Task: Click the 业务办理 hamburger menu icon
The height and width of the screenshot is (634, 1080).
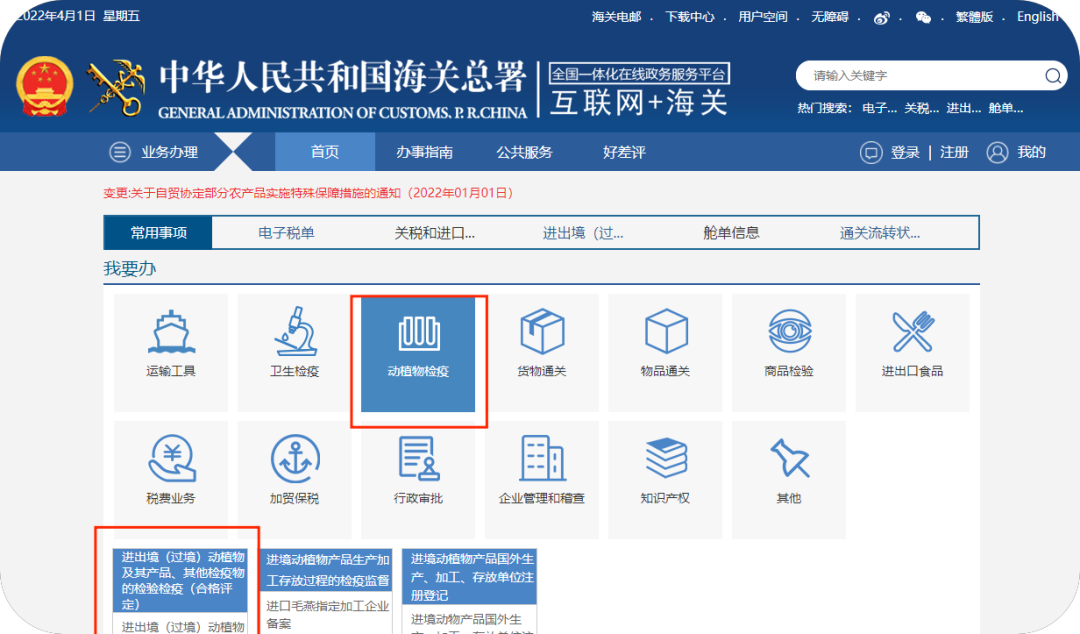Action: coord(120,152)
